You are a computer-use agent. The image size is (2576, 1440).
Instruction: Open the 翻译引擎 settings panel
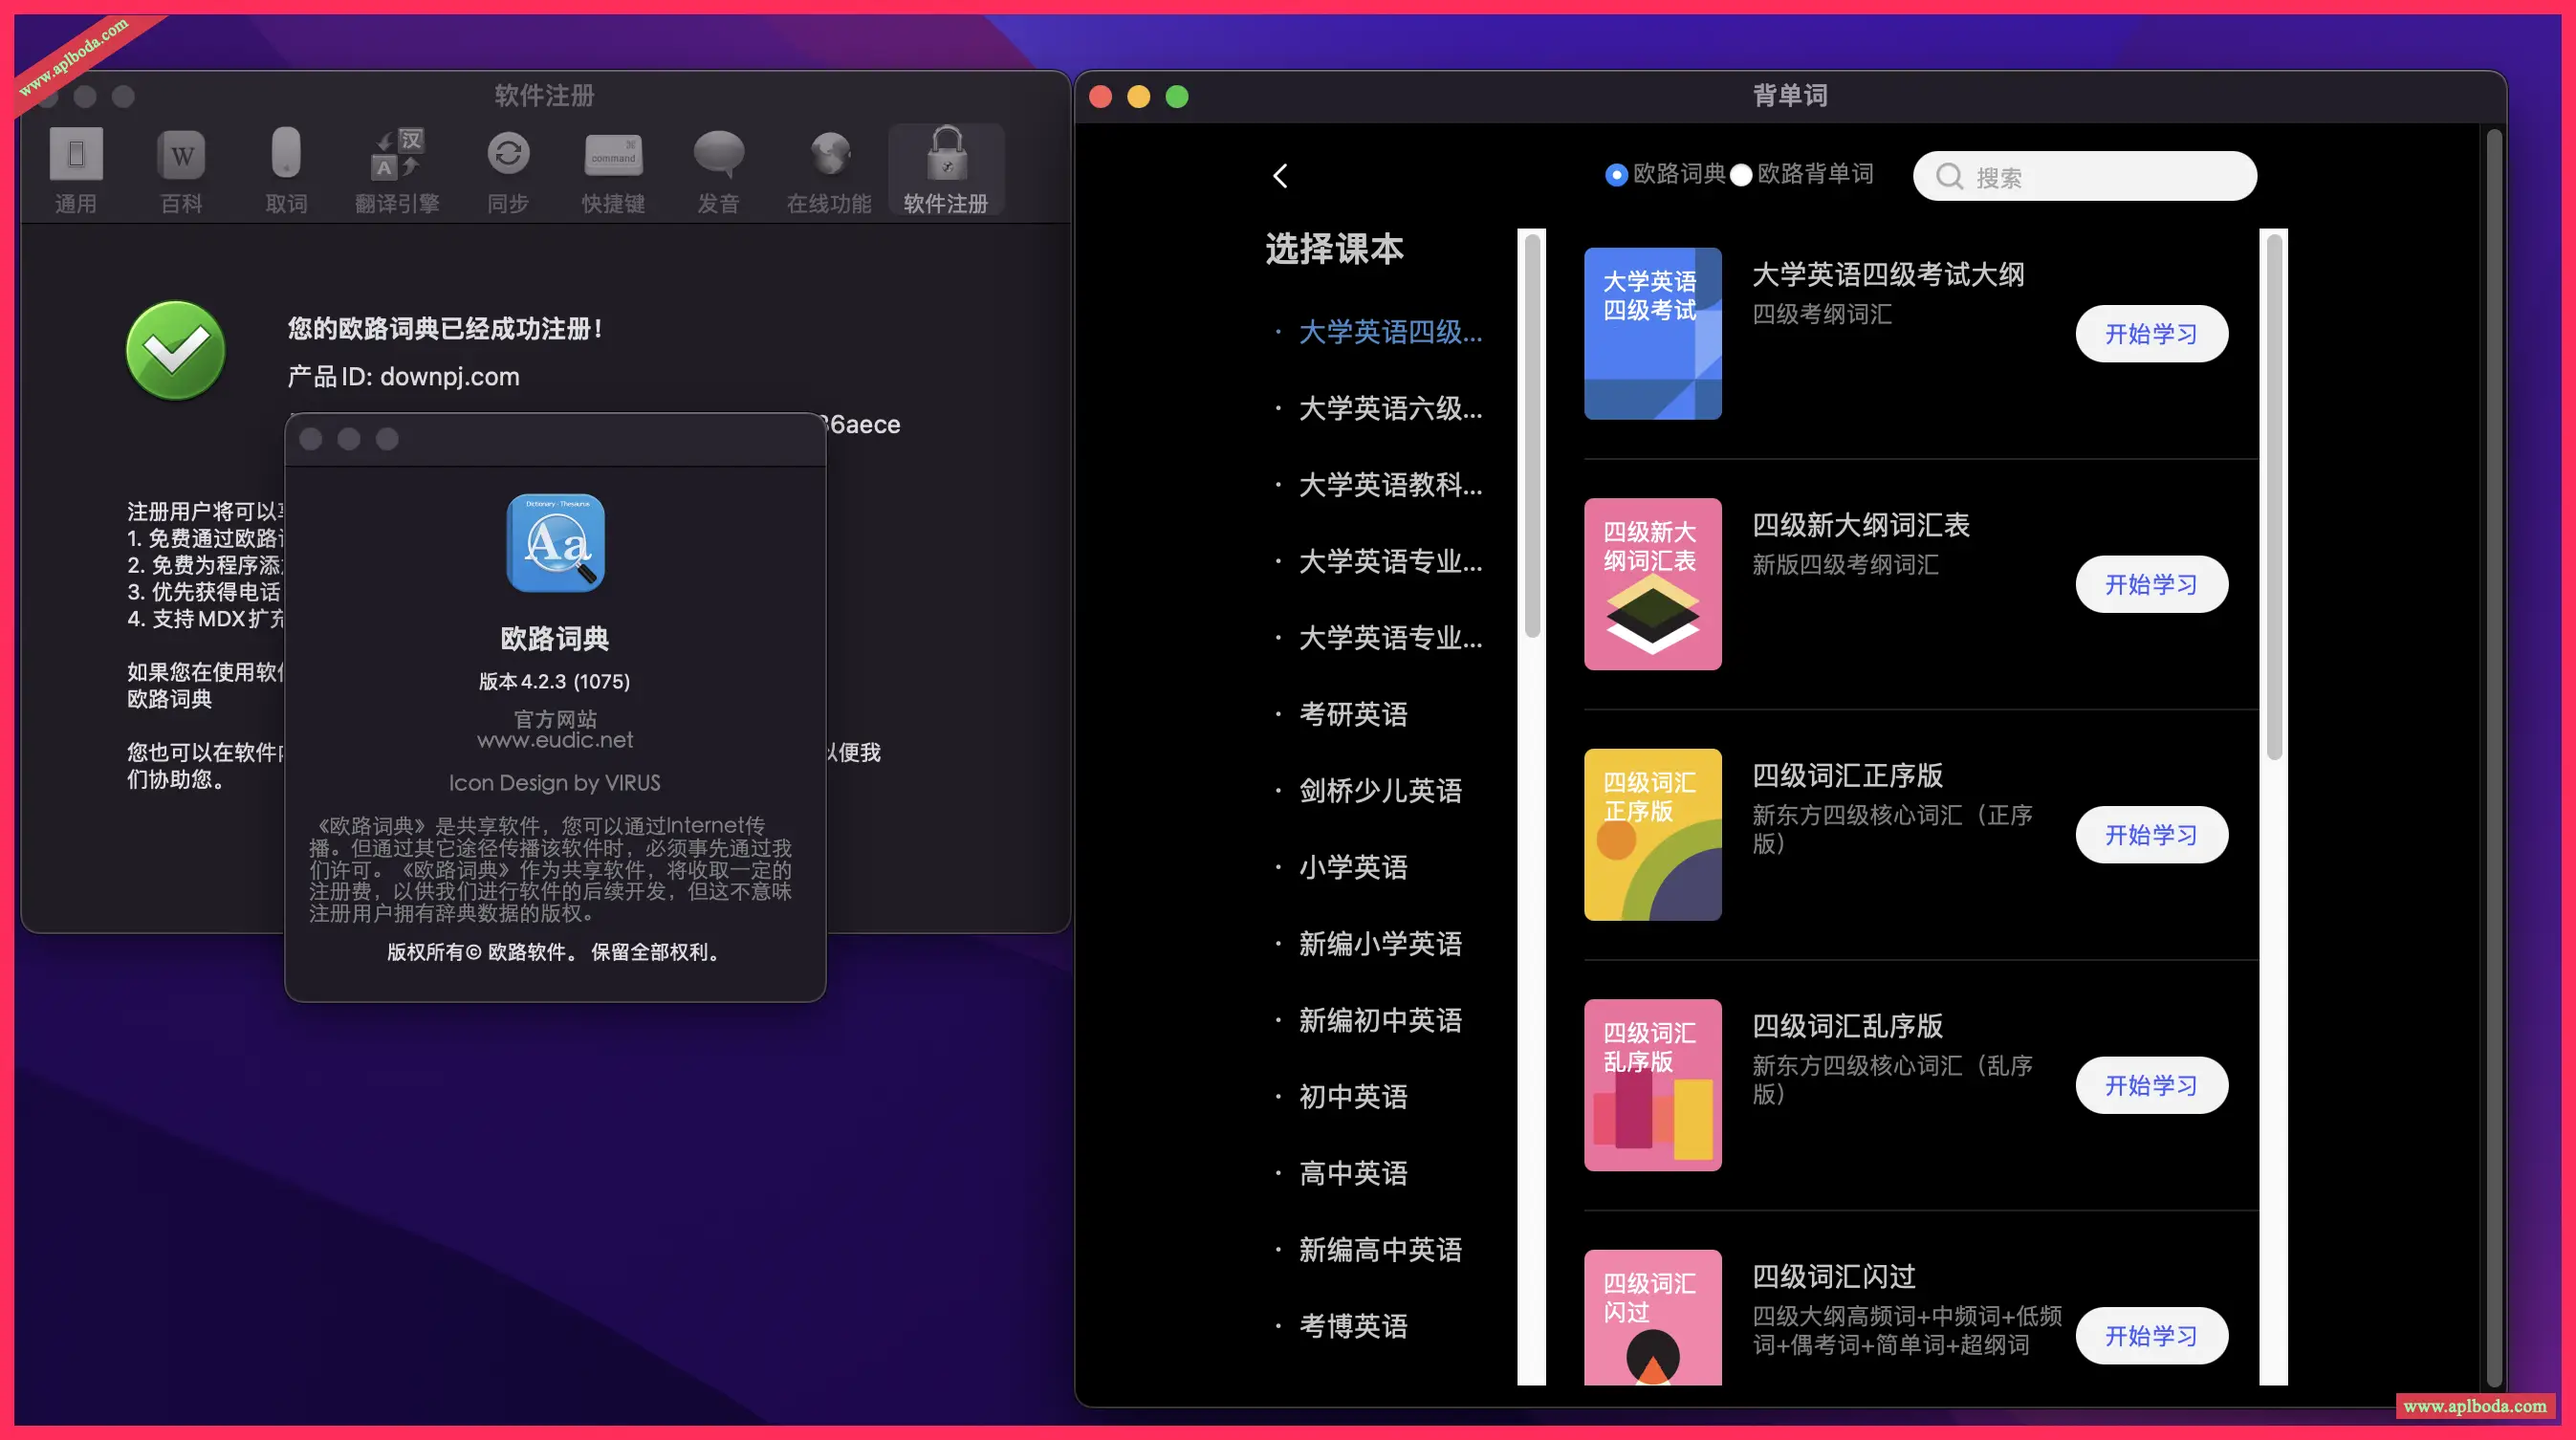click(x=395, y=168)
